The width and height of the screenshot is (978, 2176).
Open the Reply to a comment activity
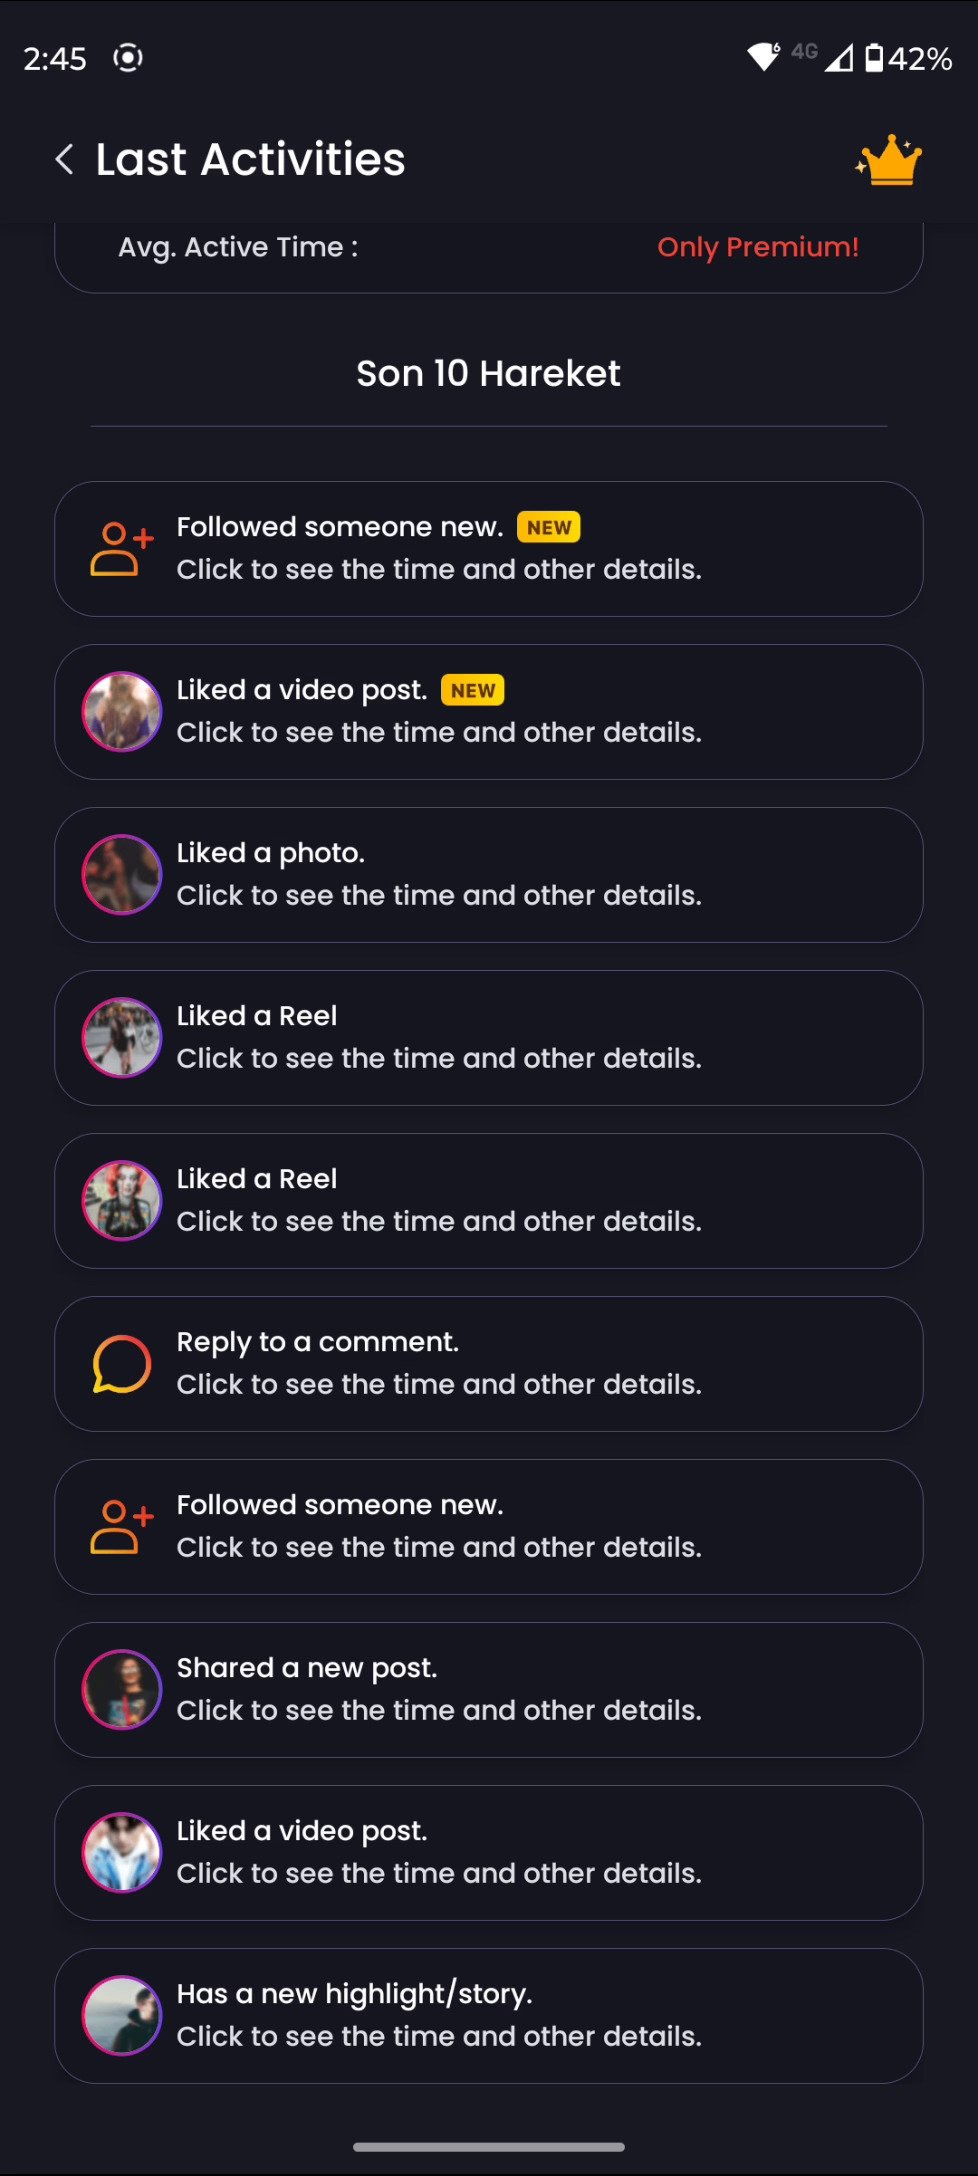[488, 1364]
